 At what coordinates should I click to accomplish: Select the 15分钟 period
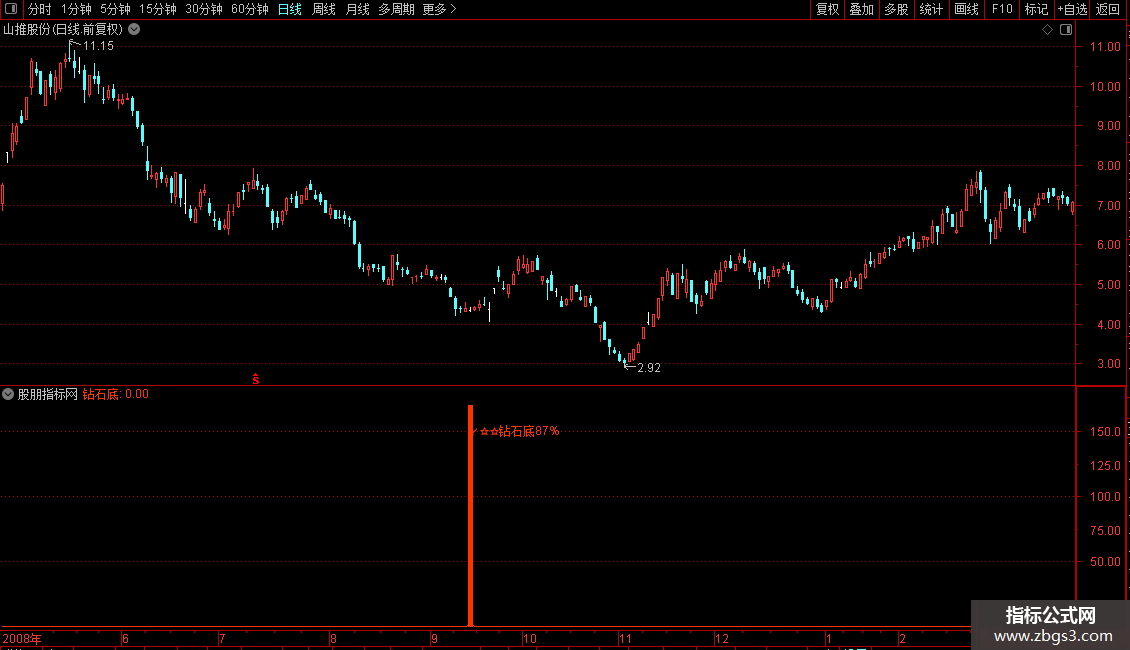[158, 9]
